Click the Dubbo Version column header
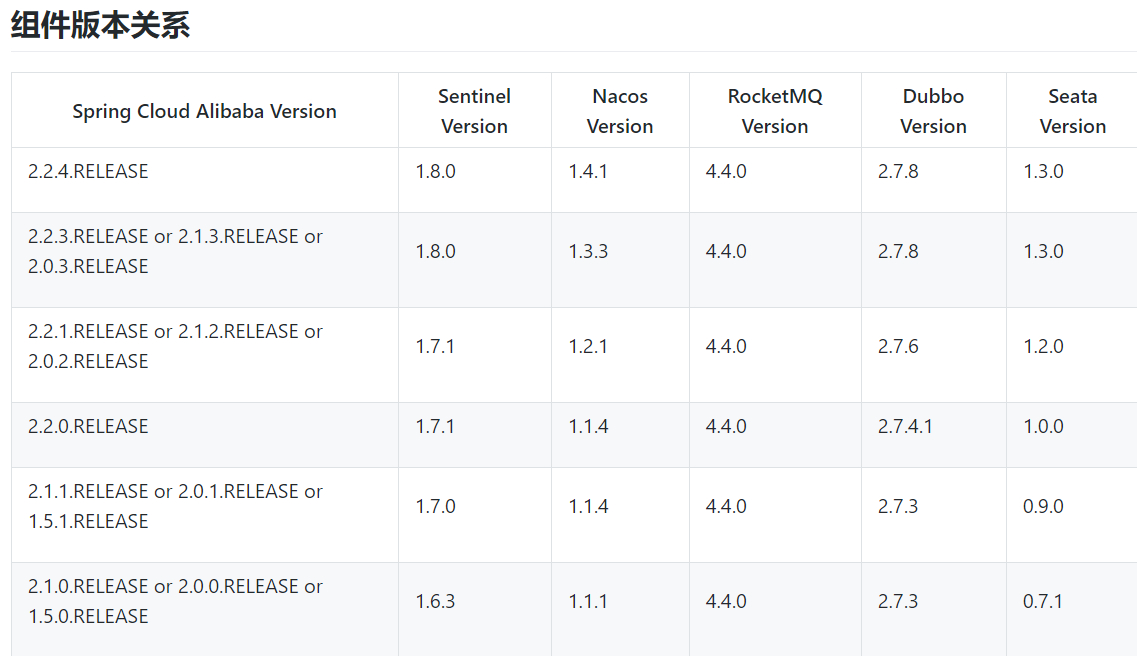 click(x=933, y=111)
